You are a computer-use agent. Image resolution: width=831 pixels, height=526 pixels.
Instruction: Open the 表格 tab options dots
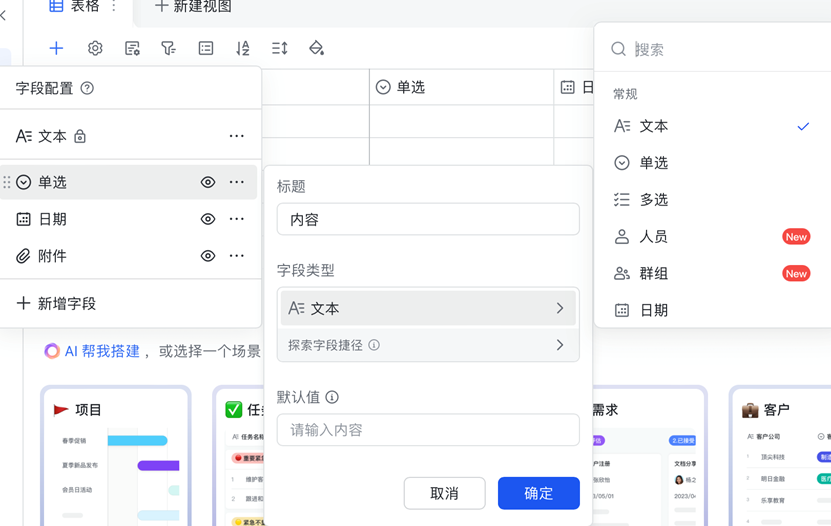[x=113, y=6]
